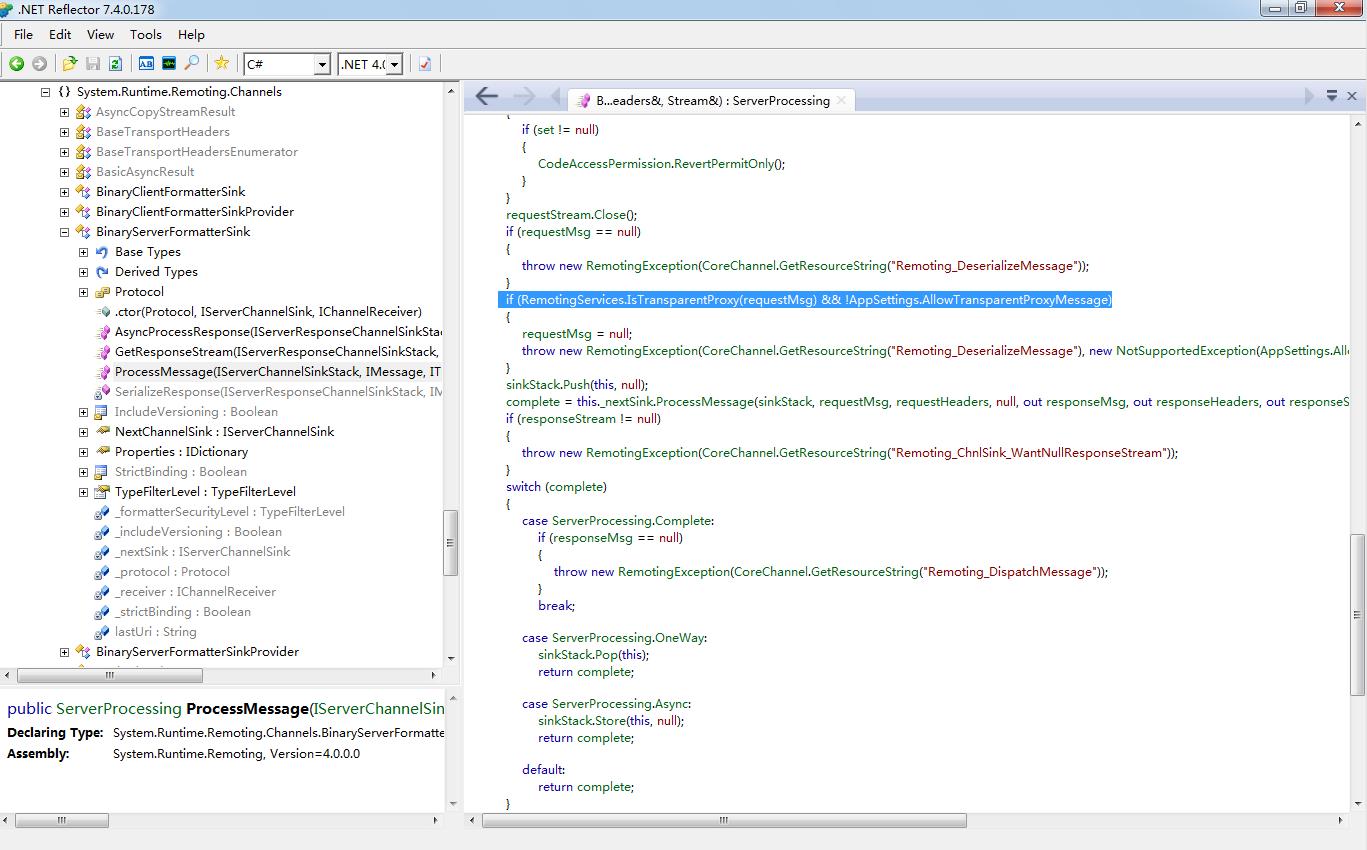This screenshot has height=850, width=1367.
Task: Click the back arrow in the code pane
Action: pyautogui.click(x=487, y=96)
